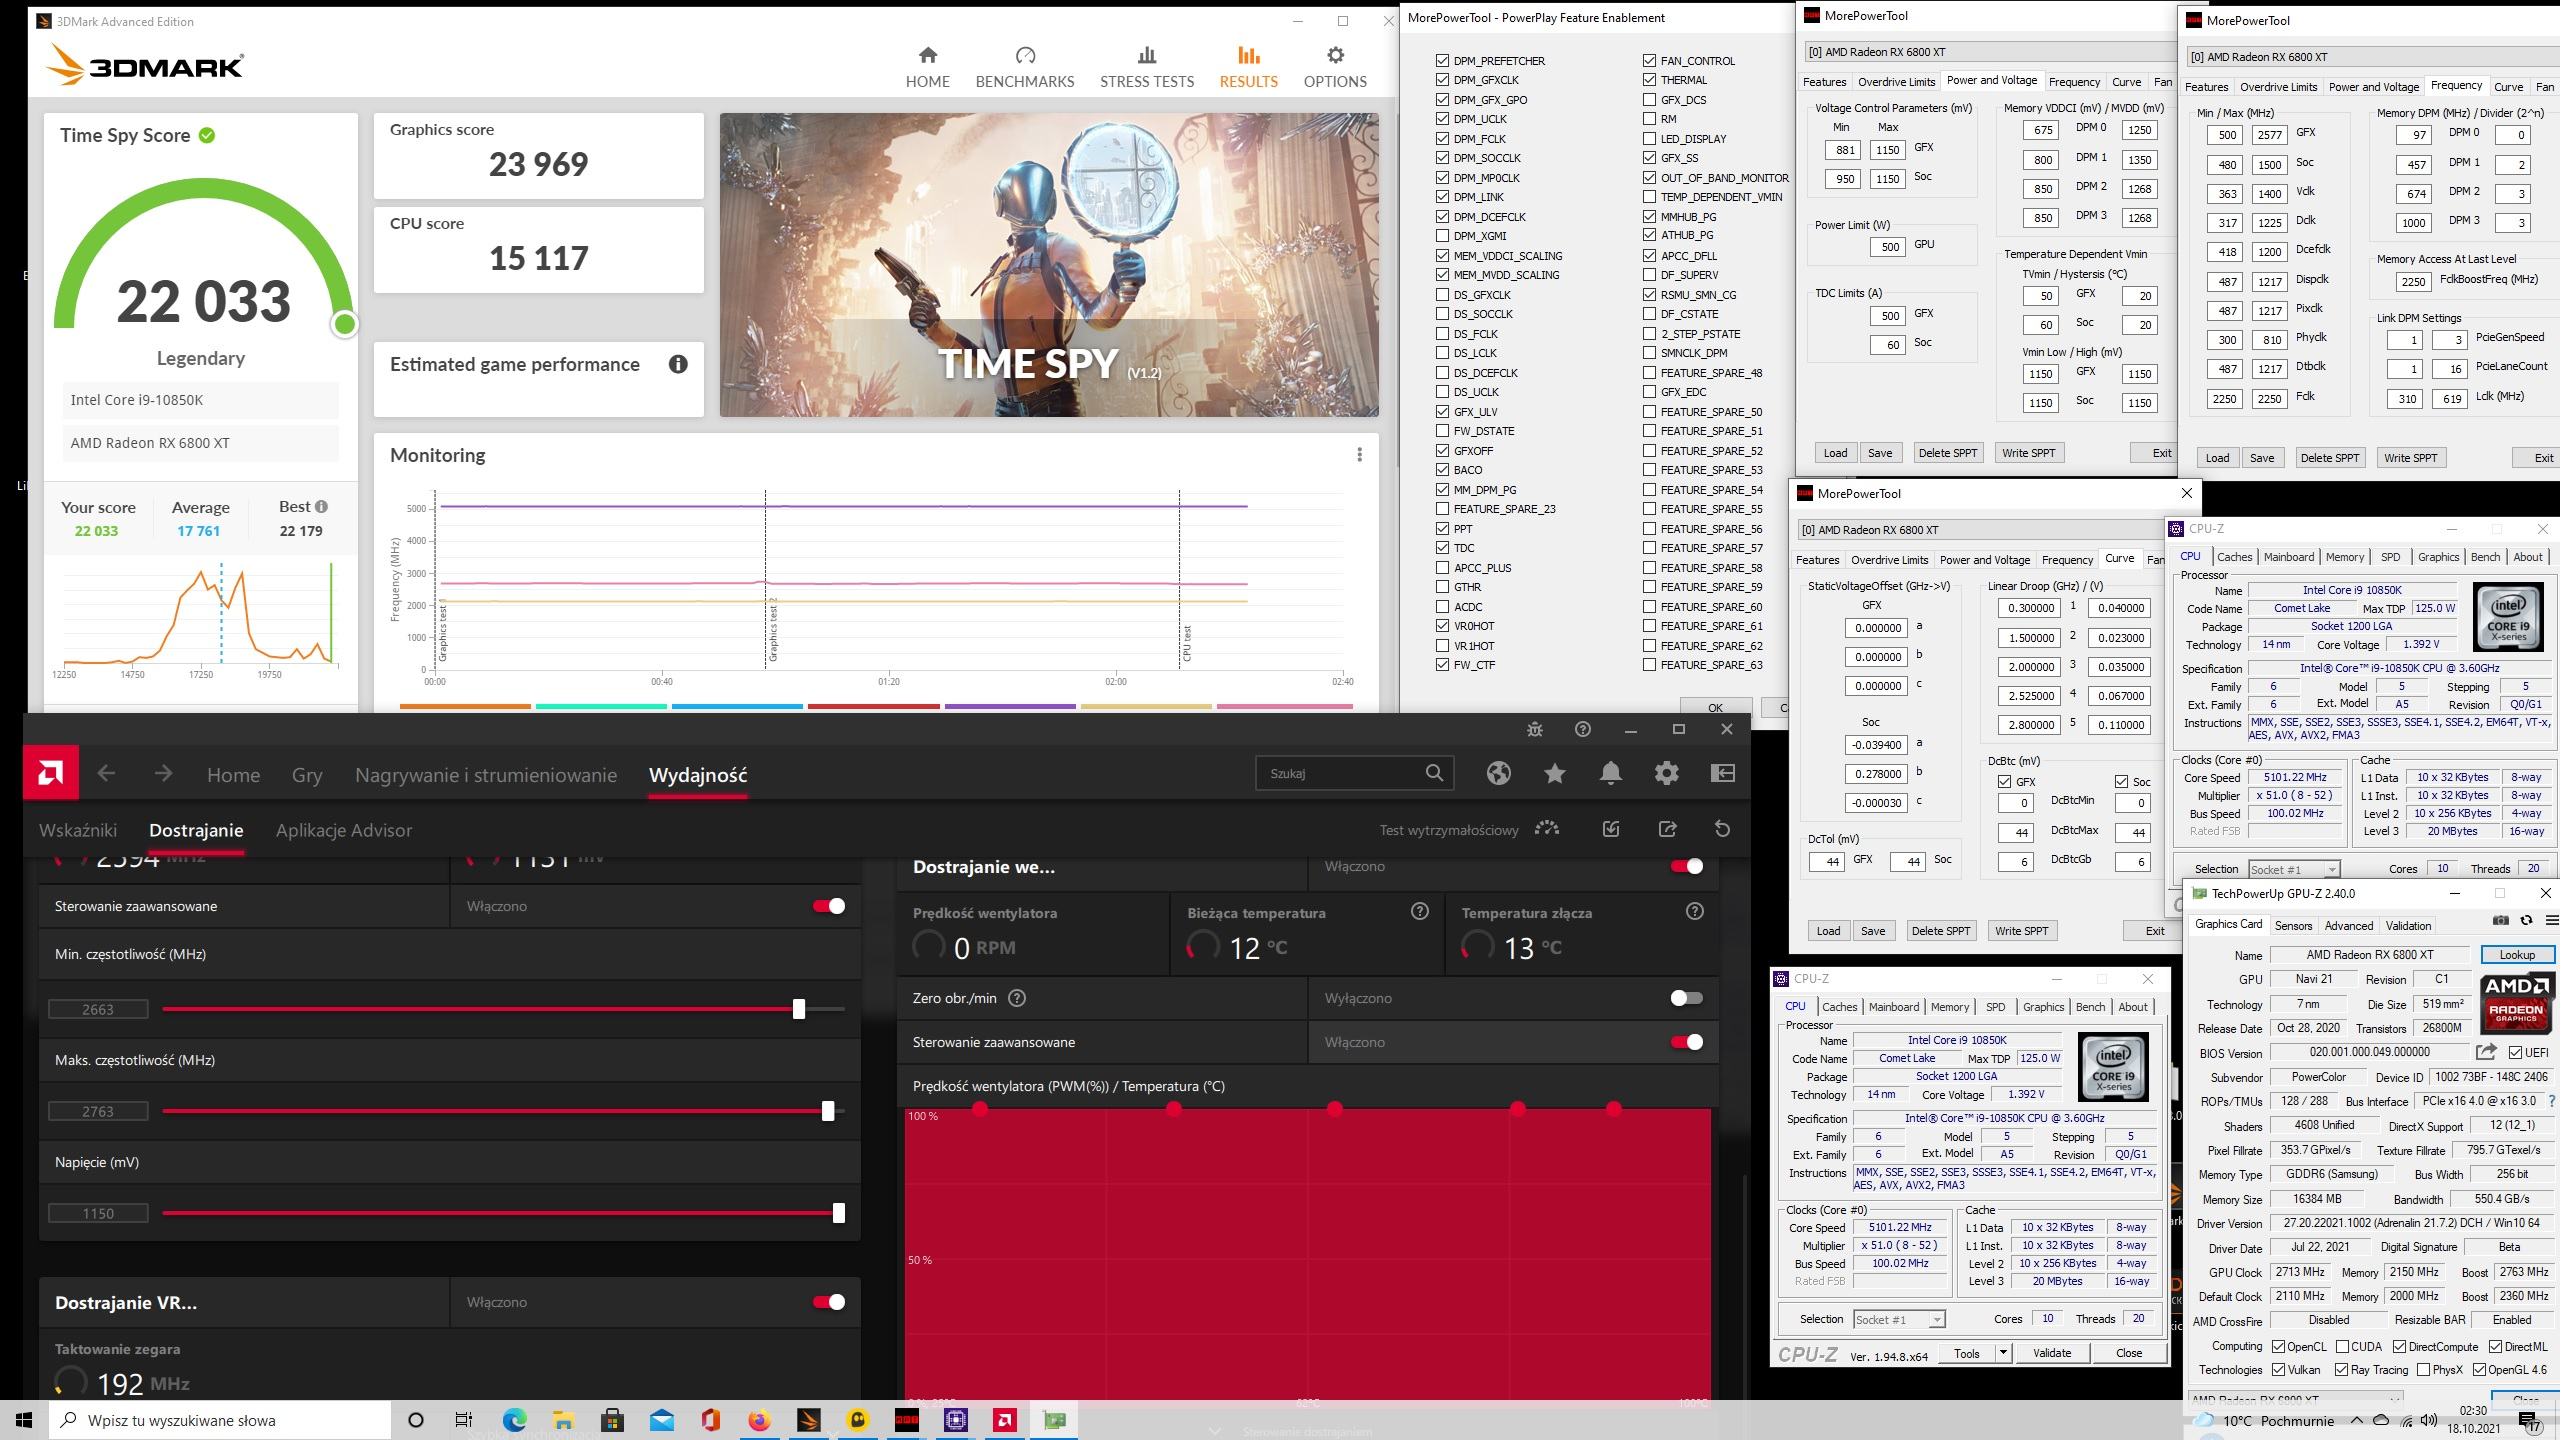Open the AMD software settings gear
Viewport: 2574px width, 1440px height.
tap(1666, 773)
